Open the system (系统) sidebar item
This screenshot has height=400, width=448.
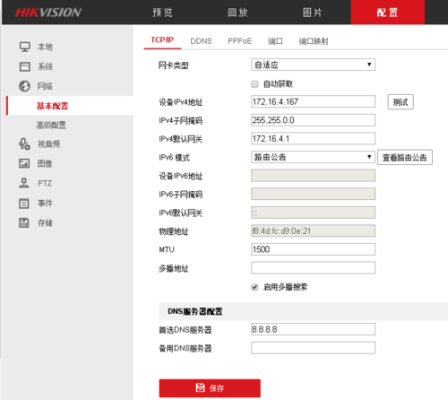(x=45, y=67)
